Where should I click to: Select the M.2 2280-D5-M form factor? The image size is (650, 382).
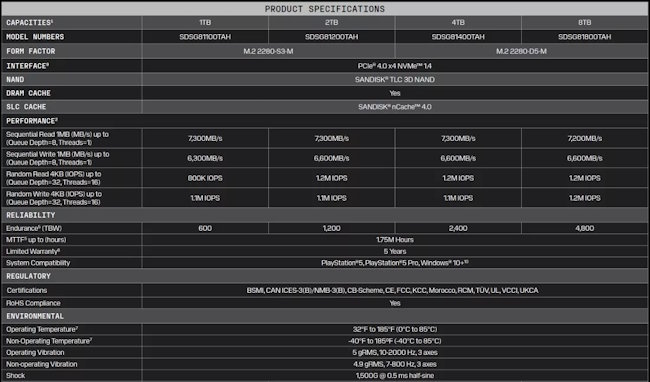(521, 51)
